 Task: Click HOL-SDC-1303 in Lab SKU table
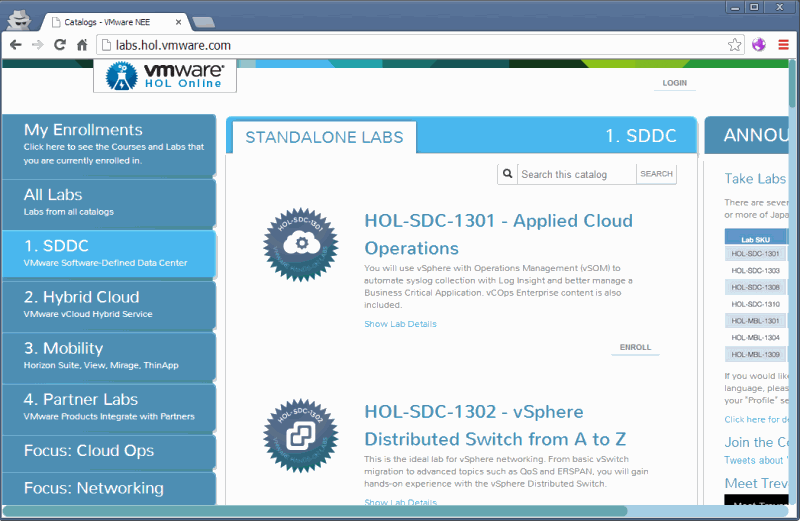[x=755, y=270]
